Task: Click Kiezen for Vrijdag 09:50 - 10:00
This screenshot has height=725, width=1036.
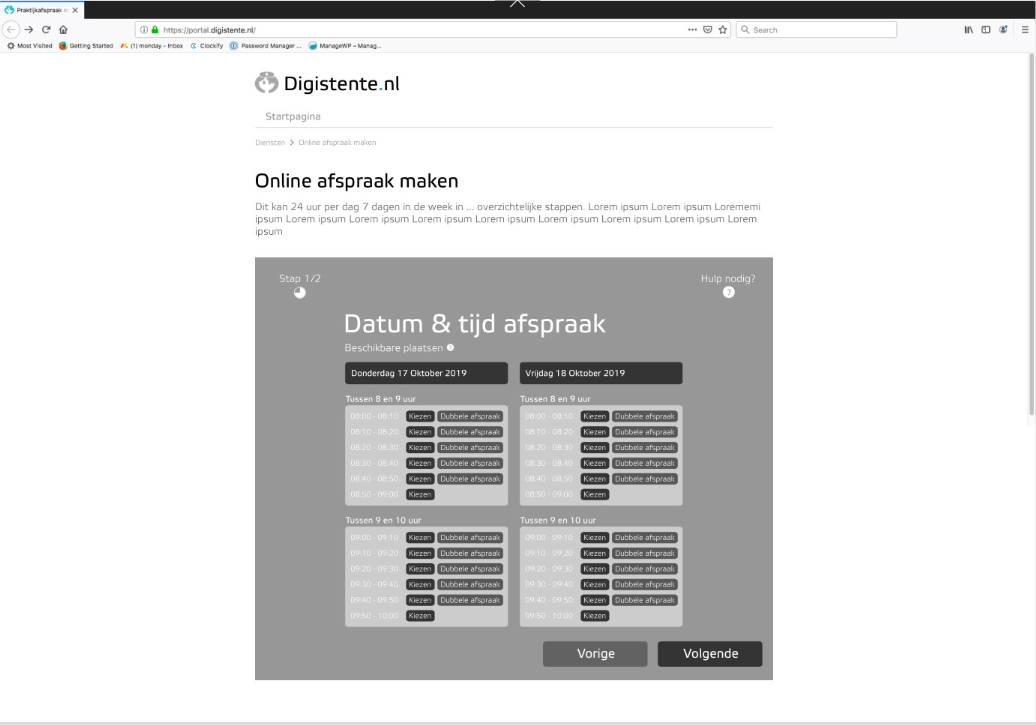Action: pos(595,616)
